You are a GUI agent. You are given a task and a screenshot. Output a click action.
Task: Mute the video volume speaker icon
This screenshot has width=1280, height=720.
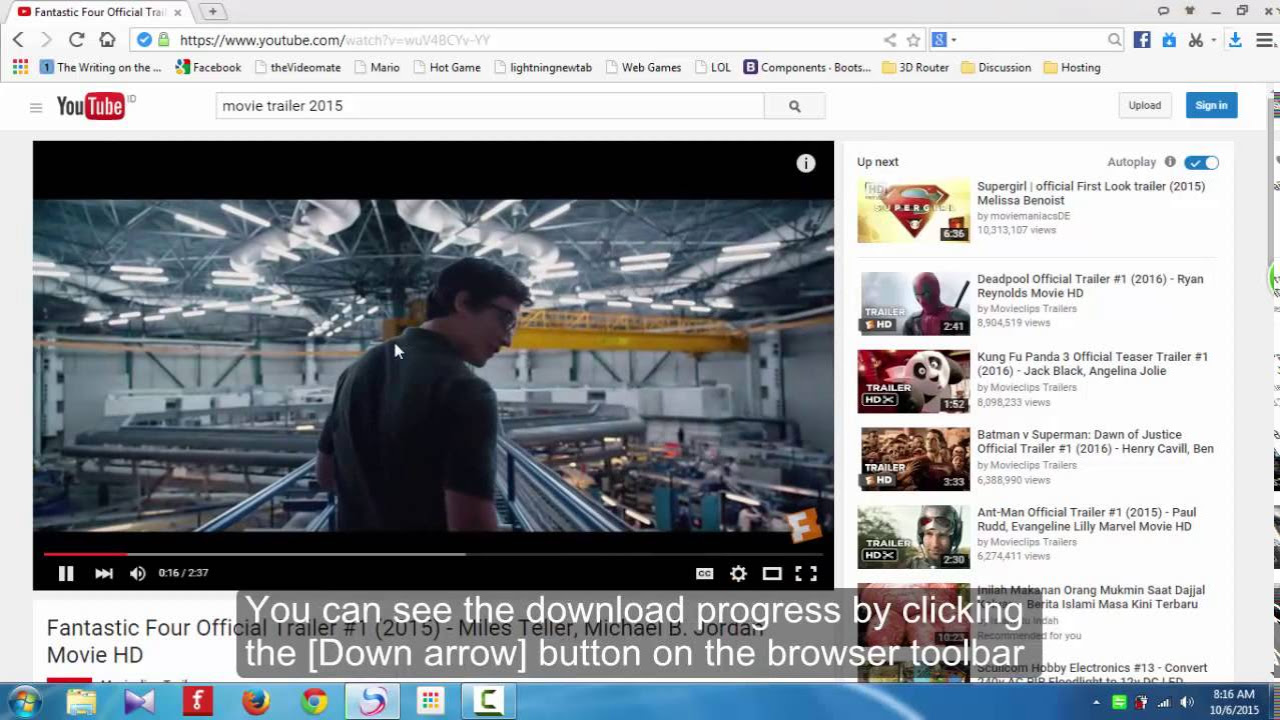138,573
